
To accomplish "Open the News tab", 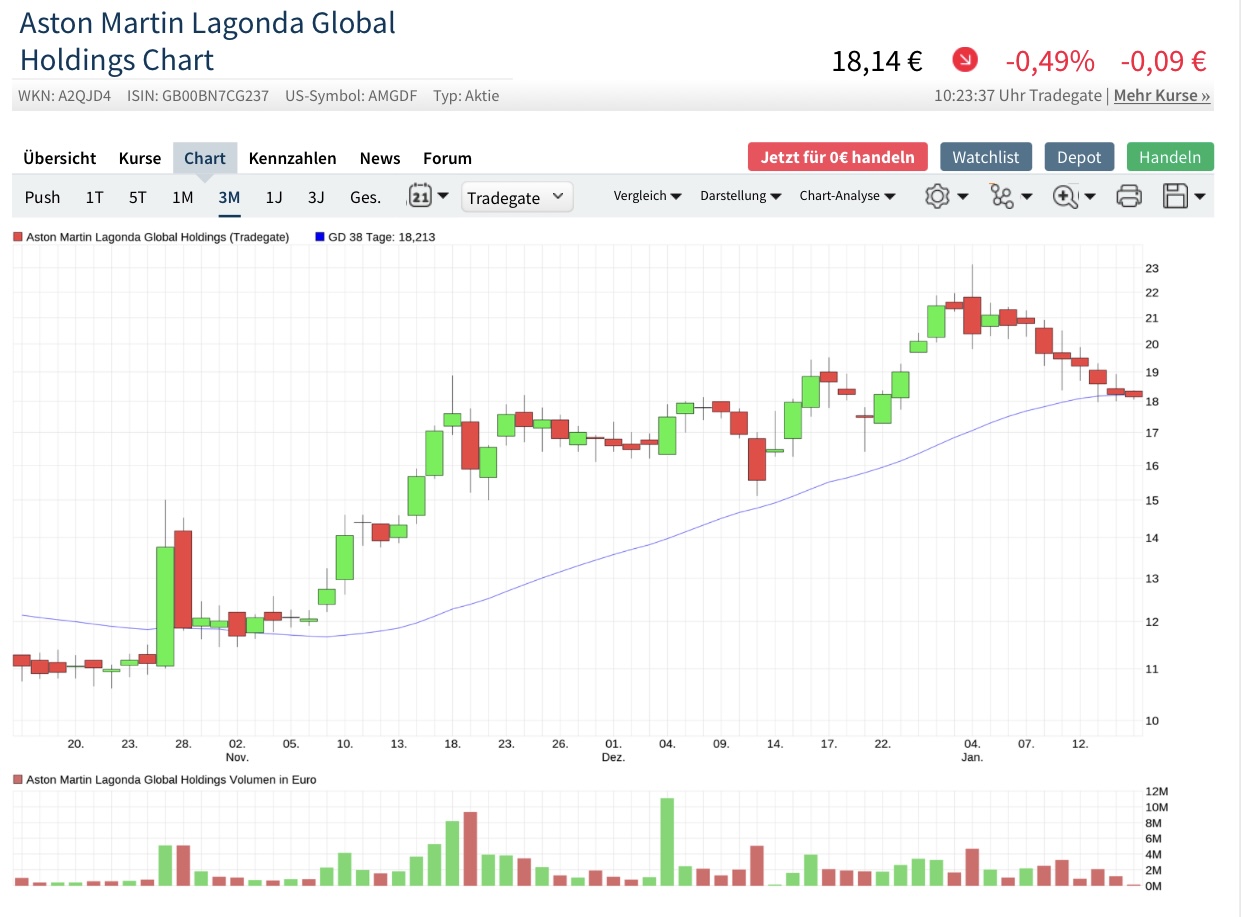I will tap(380, 158).
